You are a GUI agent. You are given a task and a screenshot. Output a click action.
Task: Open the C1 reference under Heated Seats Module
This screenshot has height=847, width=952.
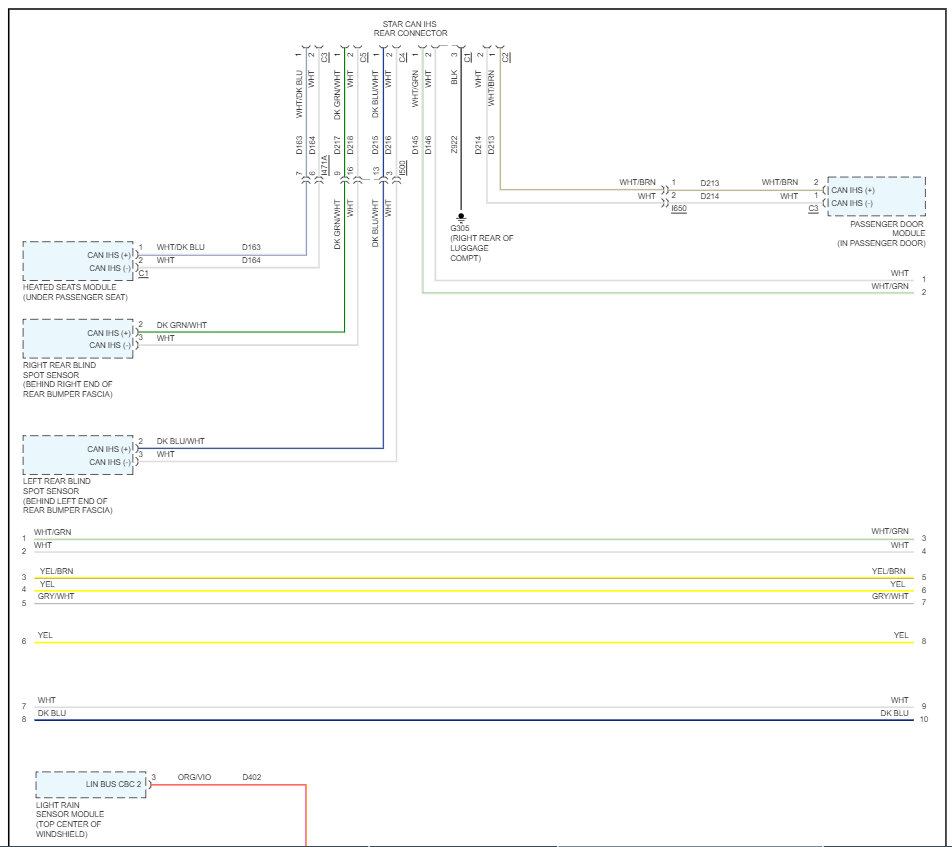[x=143, y=273]
